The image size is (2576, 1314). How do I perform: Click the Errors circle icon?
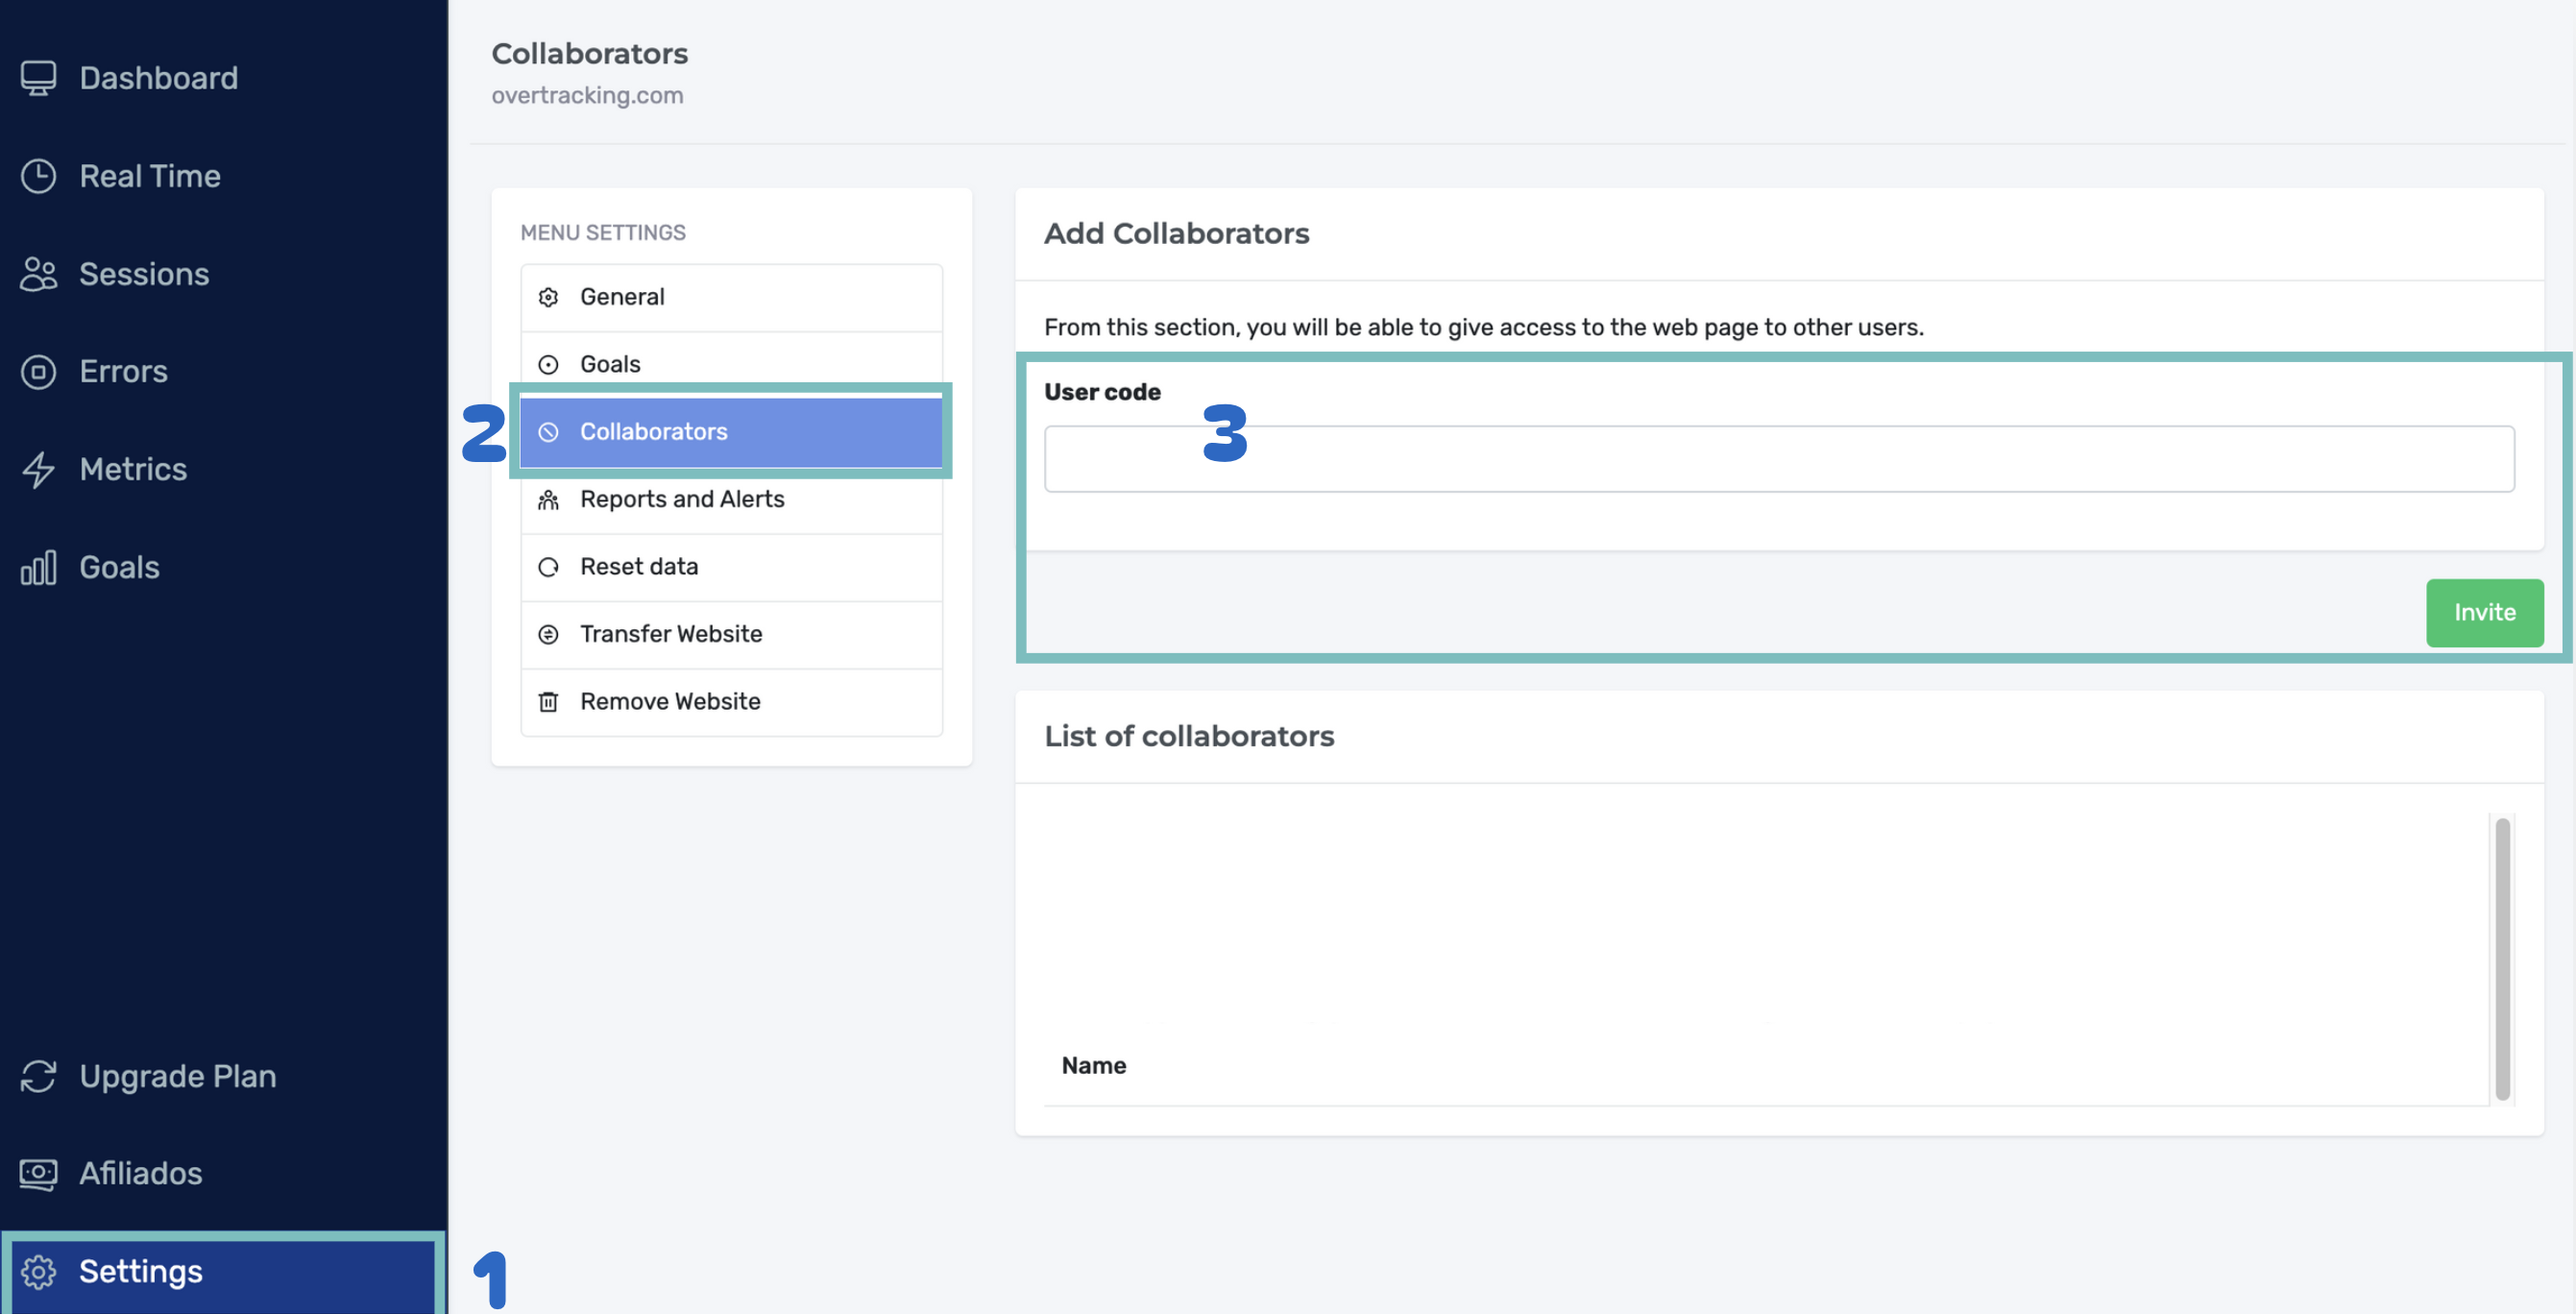pyautogui.click(x=38, y=372)
